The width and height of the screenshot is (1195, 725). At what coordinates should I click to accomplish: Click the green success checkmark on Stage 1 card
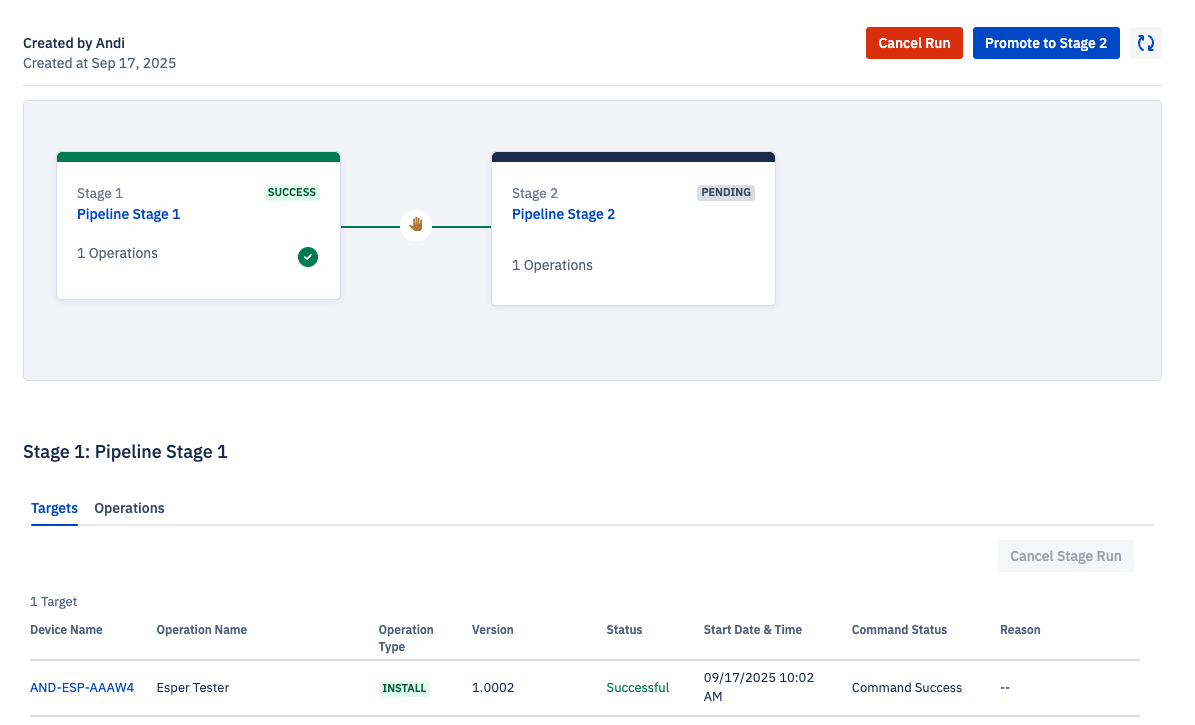308,257
